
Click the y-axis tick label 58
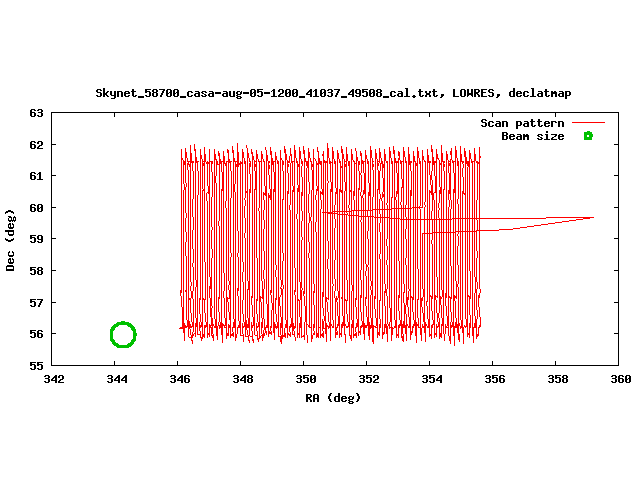click(36, 271)
